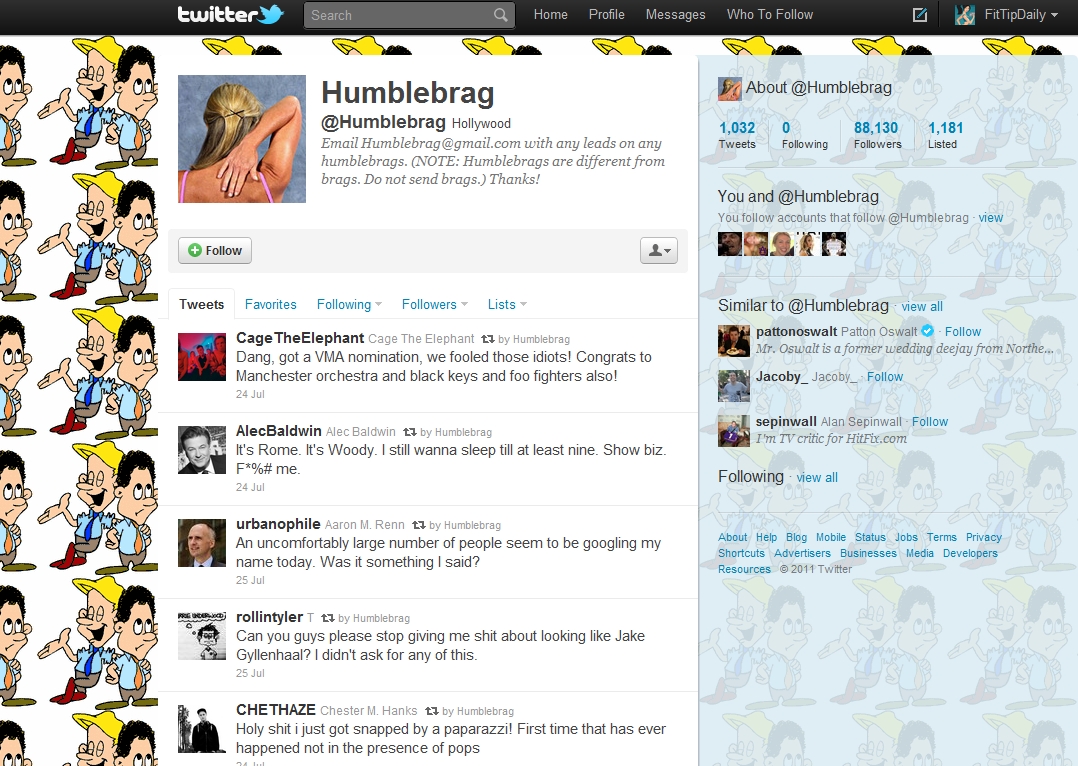Click view all next to Similar to @Humblebrag
1078x766 pixels.
pos(922,307)
